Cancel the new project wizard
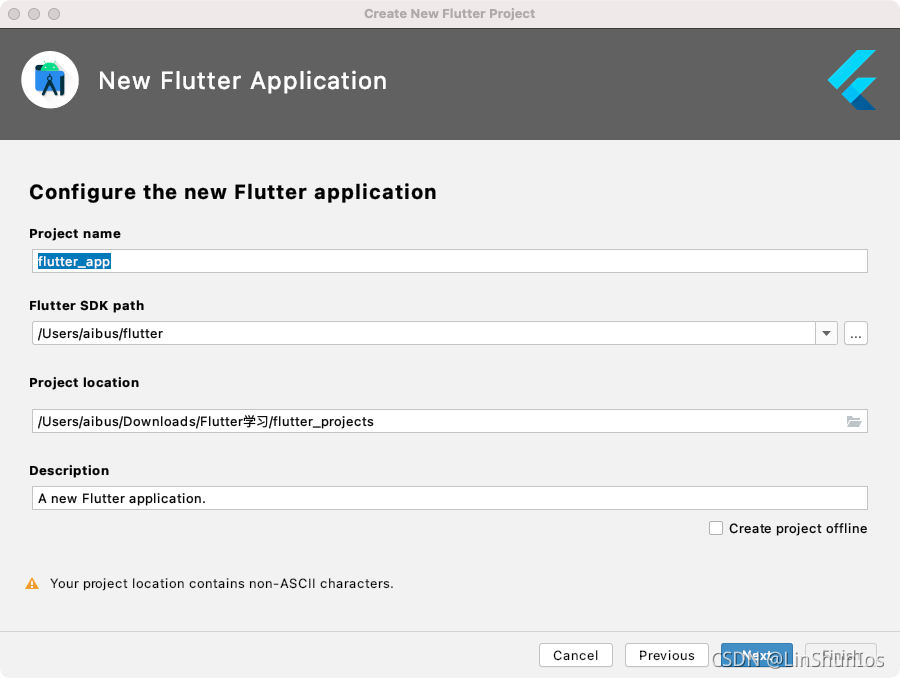Viewport: 900px width, 678px height. click(x=576, y=655)
